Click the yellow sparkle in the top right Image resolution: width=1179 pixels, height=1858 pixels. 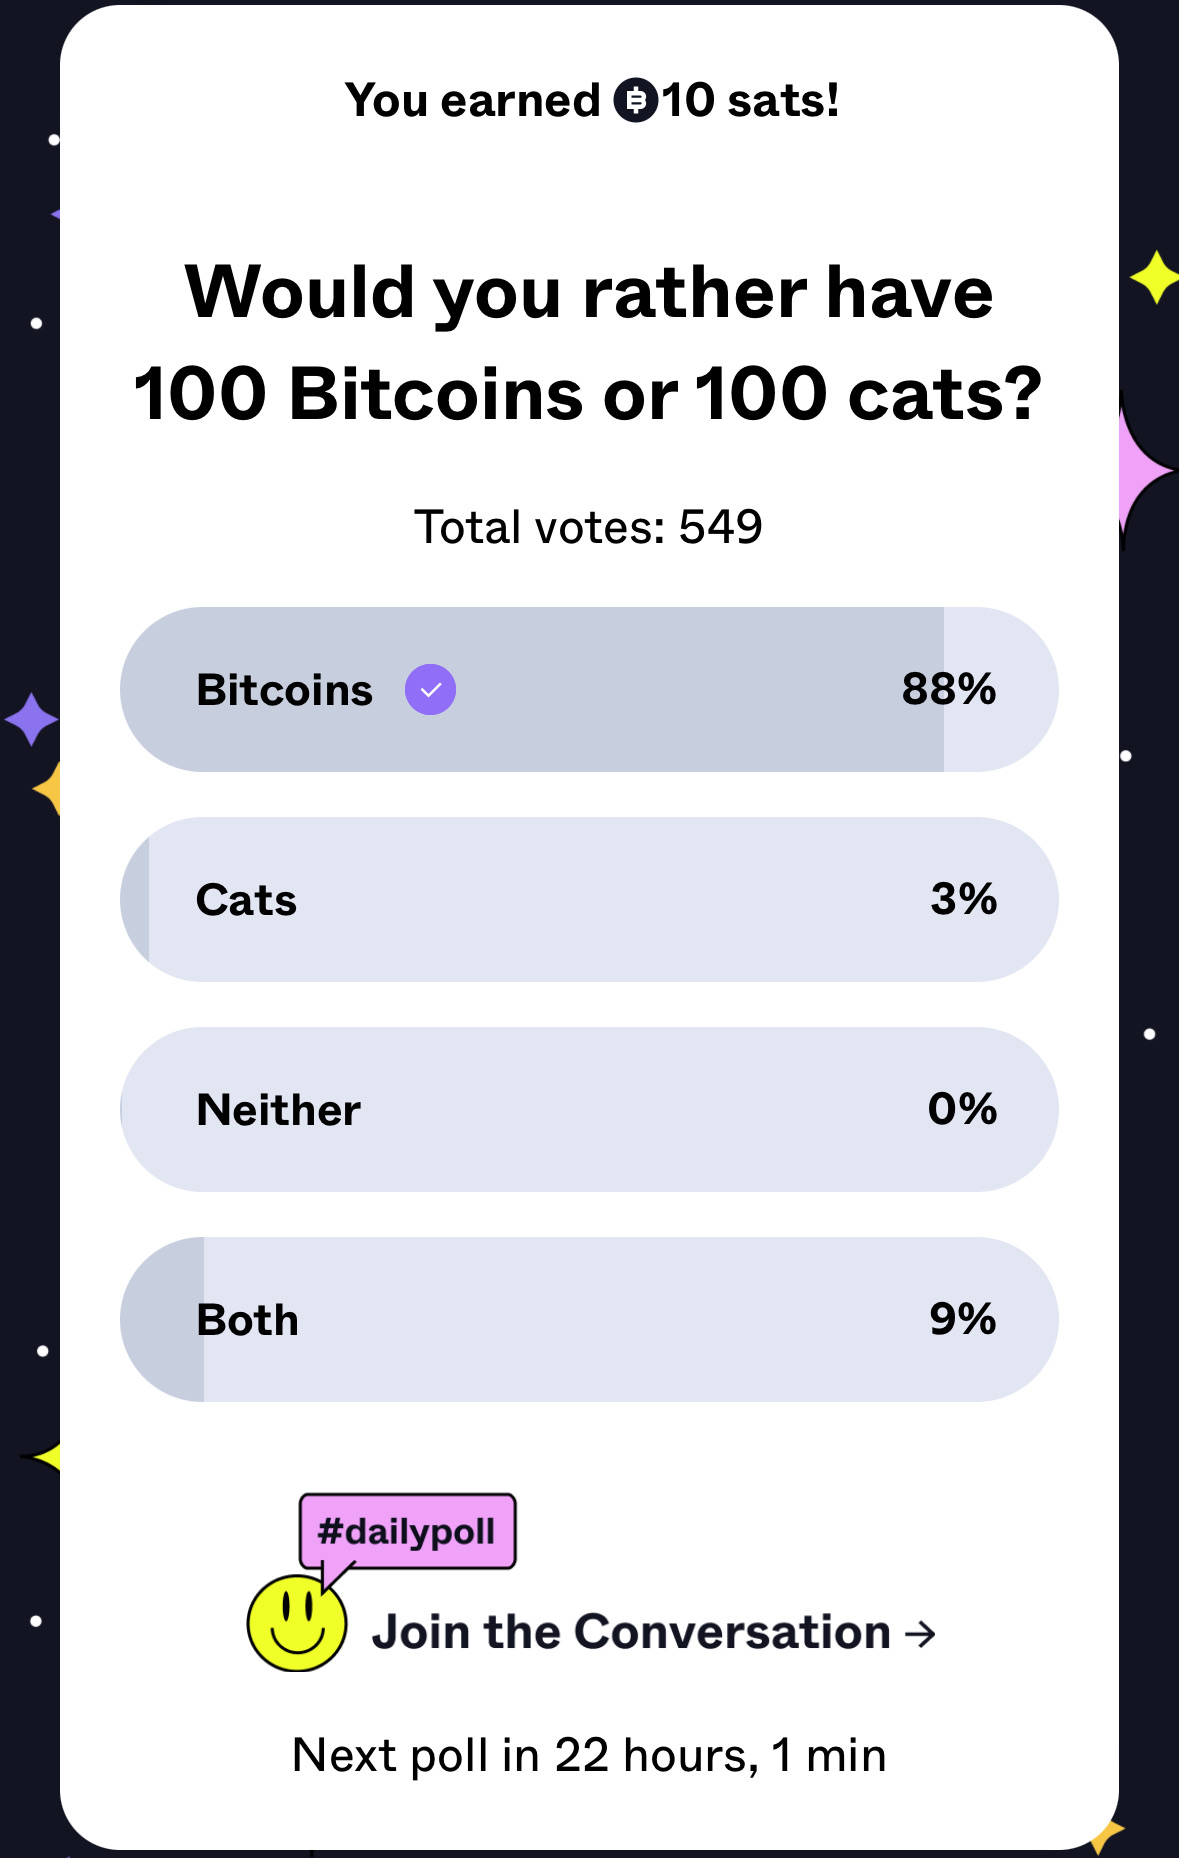pos(1155,276)
